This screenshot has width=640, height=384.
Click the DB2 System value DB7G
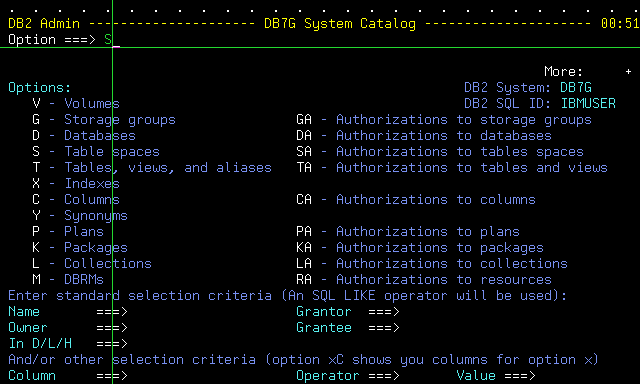(576, 87)
